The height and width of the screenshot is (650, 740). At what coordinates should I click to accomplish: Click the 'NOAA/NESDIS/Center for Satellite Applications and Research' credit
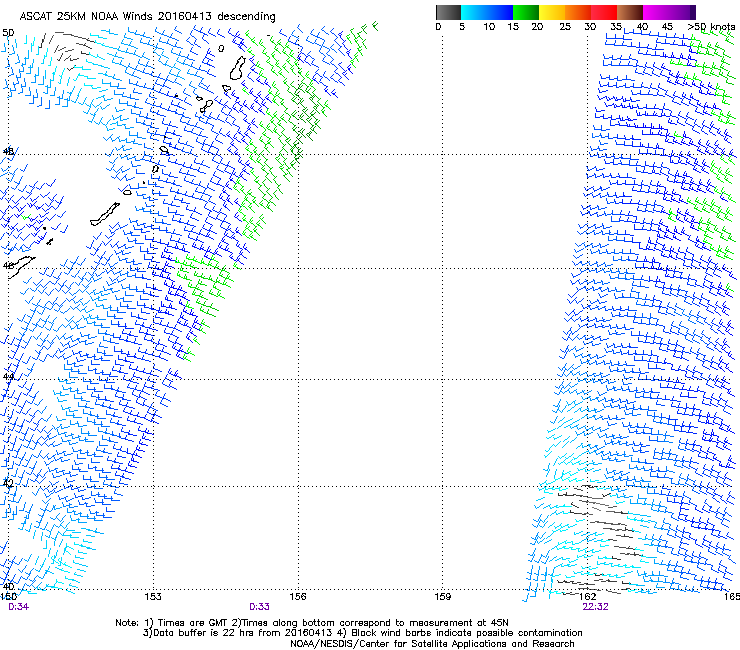coord(432,644)
